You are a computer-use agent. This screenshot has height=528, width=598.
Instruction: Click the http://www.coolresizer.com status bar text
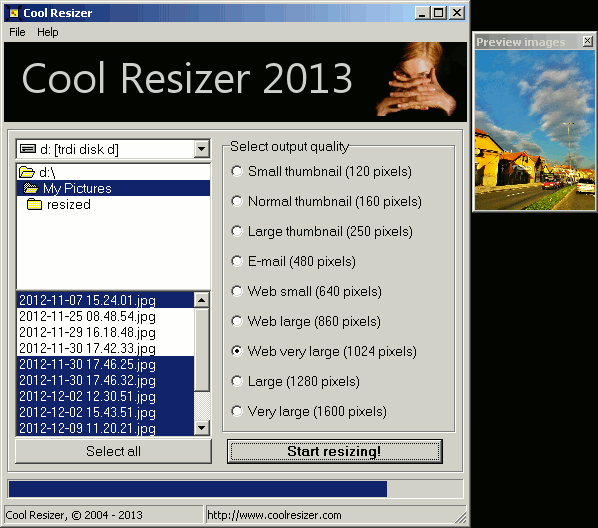pyautogui.click(x=274, y=515)
